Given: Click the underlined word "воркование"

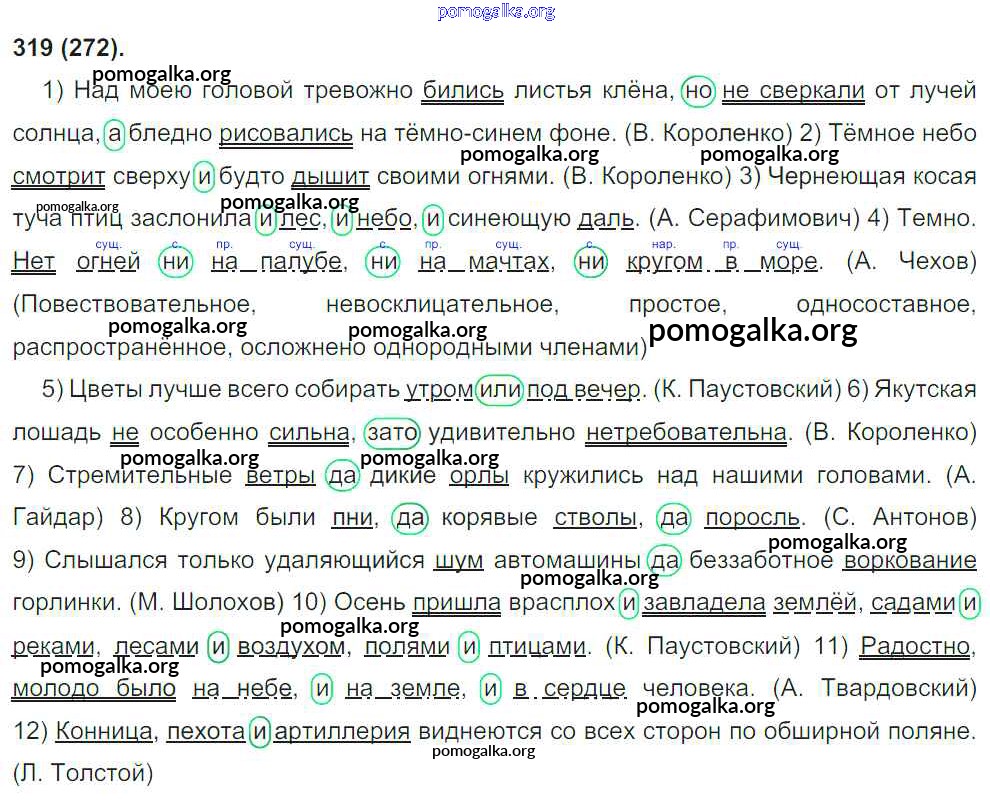Looking at the screenshot, I should (910, 560).
